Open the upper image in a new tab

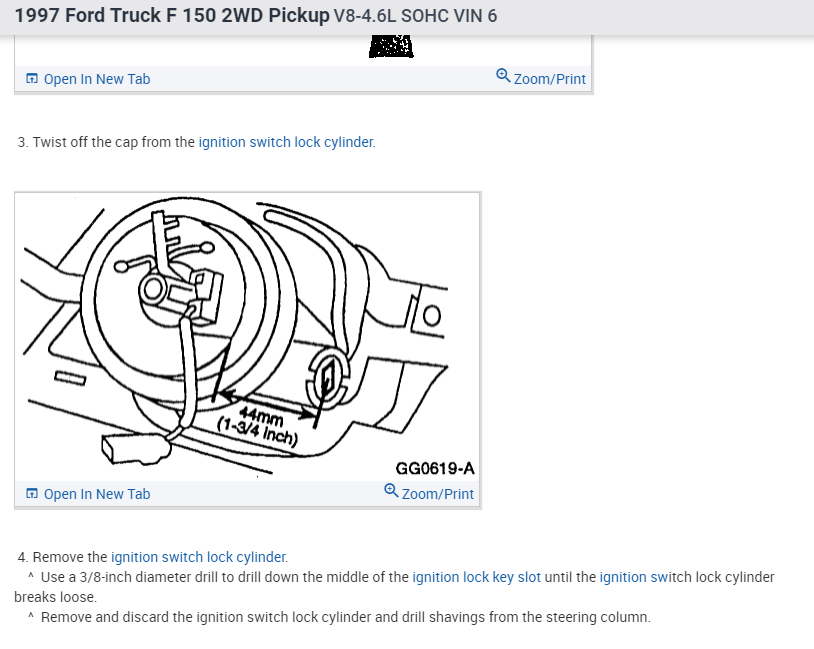coord(88,79)
